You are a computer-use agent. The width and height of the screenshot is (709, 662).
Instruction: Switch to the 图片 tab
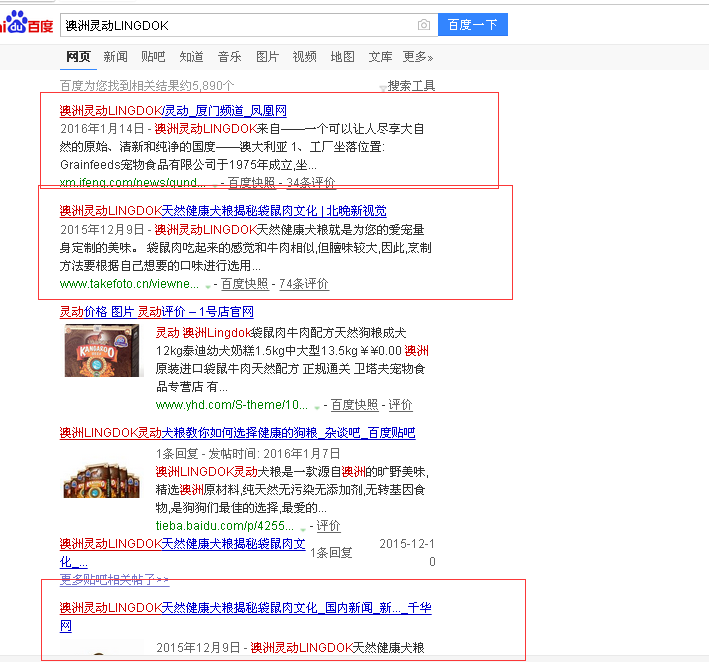coord(267,57)
